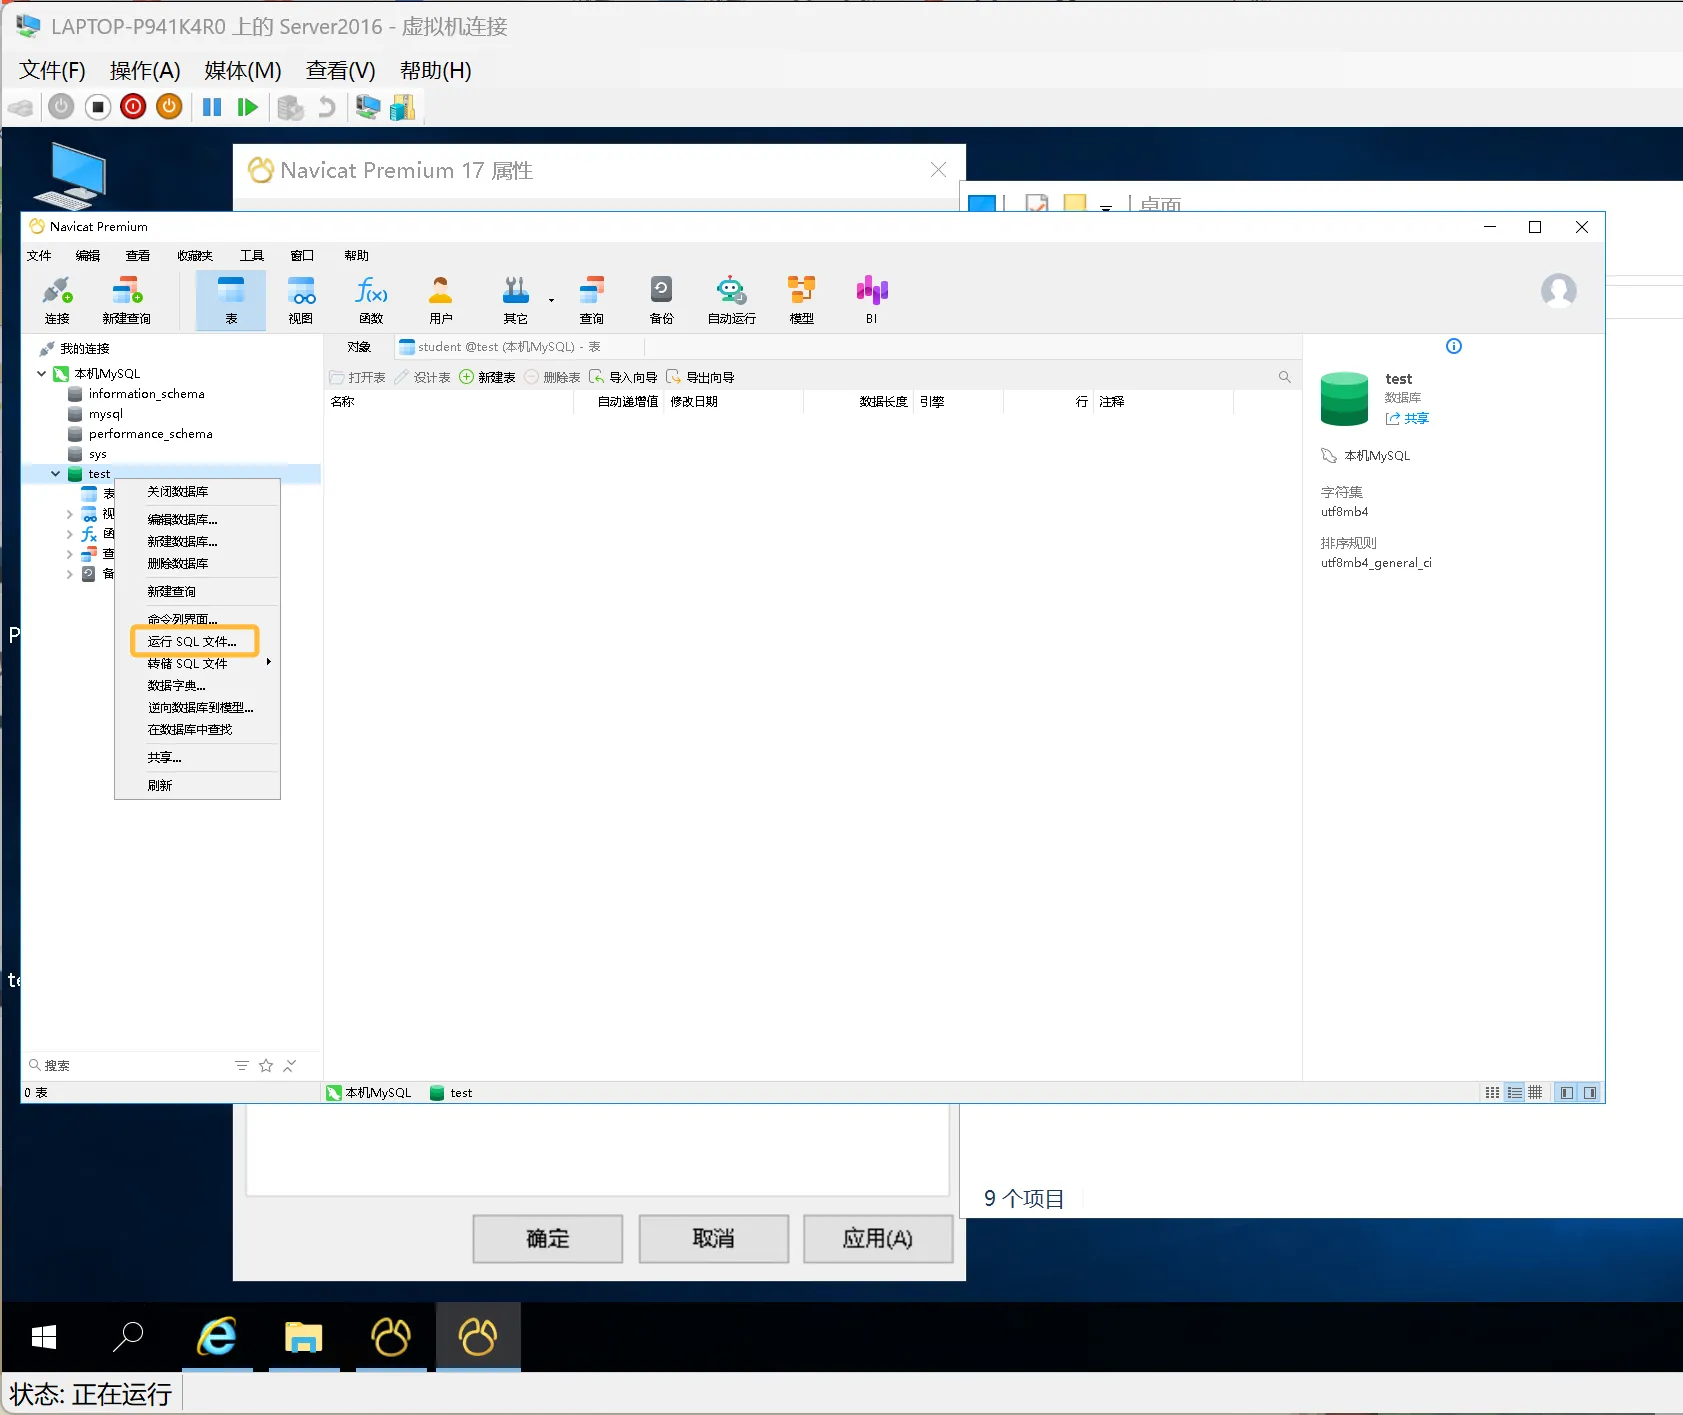Screen dimensions: 1683x1415
Task: Choose 新建查询 from context menu
Action: [197, 591]
